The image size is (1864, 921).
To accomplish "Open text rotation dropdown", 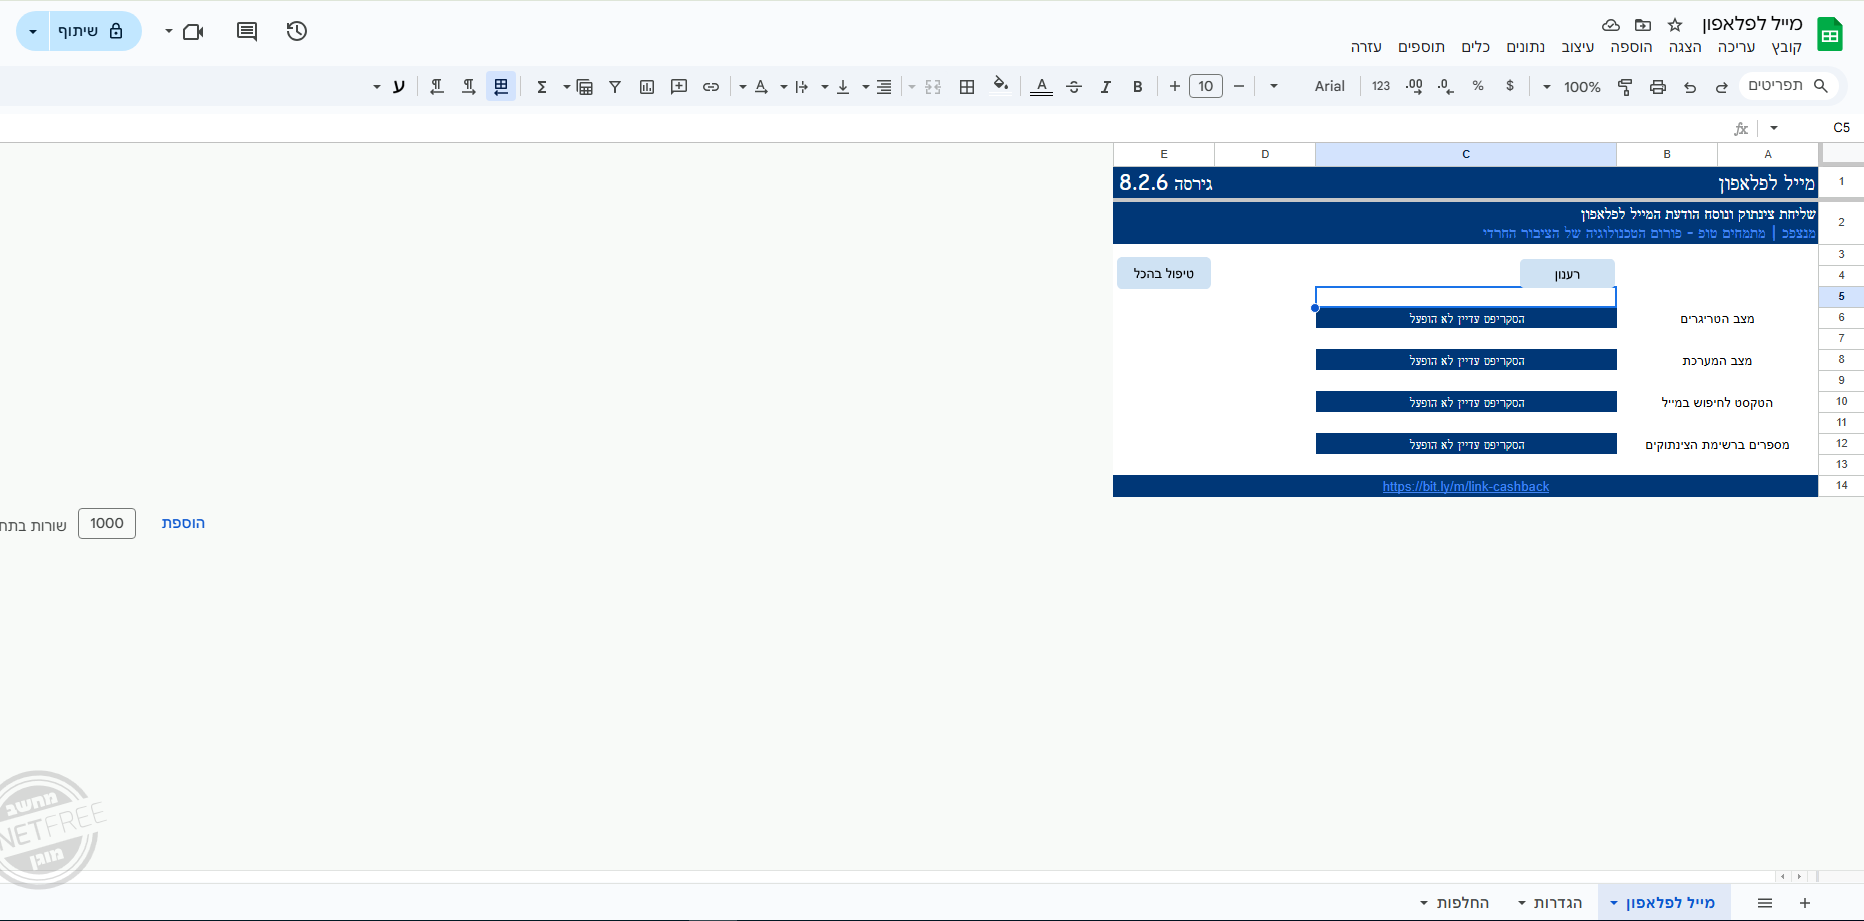I will click(754, 87).
